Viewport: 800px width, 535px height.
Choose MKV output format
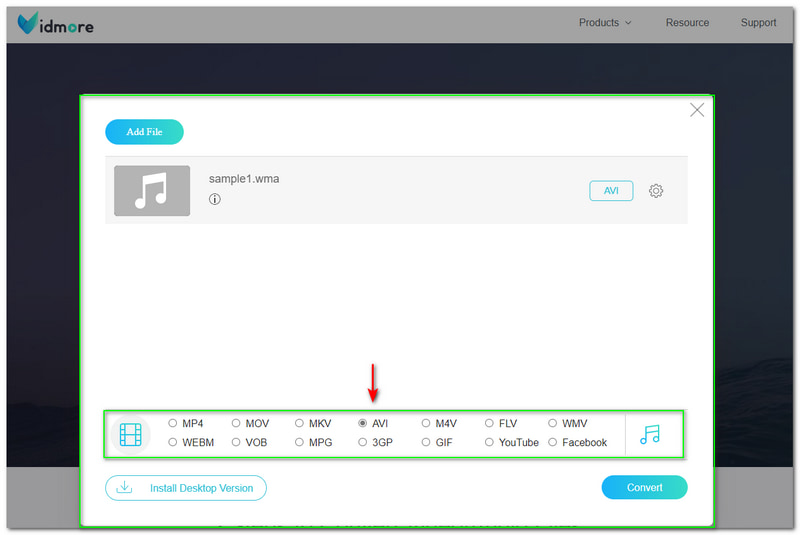pyautogui.click(x=299, y=423)
